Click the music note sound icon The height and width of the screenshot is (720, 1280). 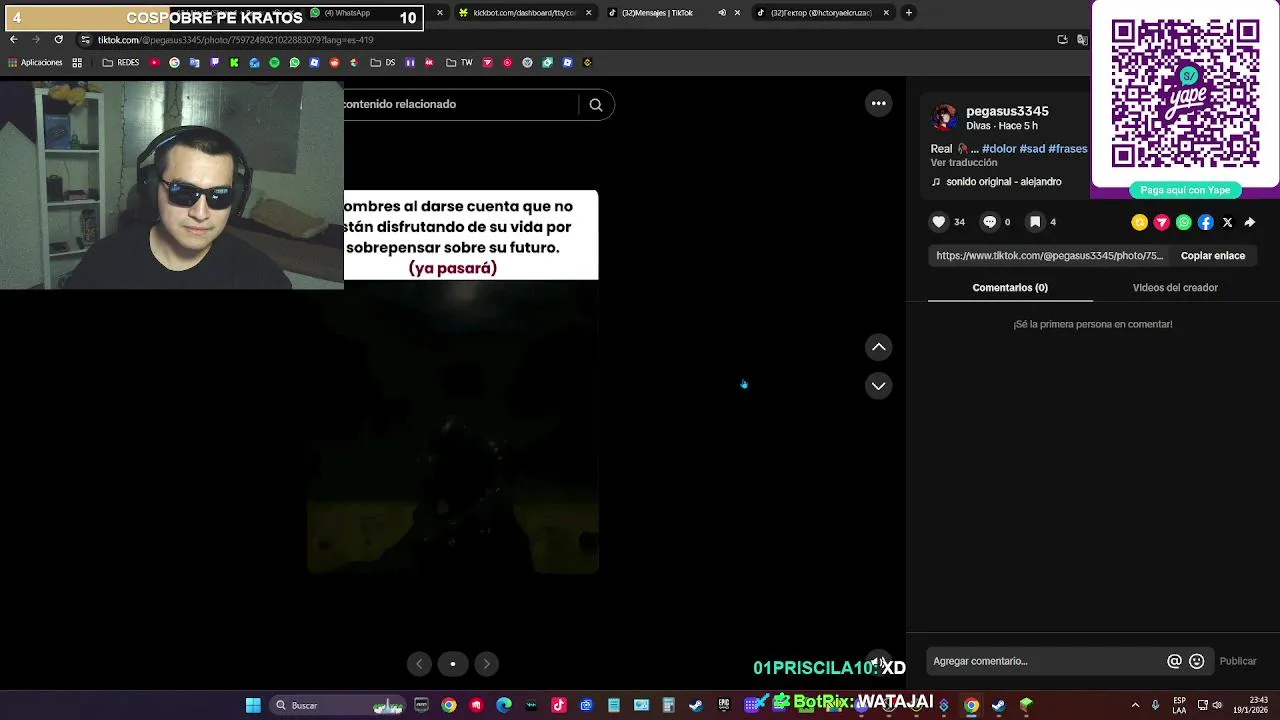pos(936,182)
